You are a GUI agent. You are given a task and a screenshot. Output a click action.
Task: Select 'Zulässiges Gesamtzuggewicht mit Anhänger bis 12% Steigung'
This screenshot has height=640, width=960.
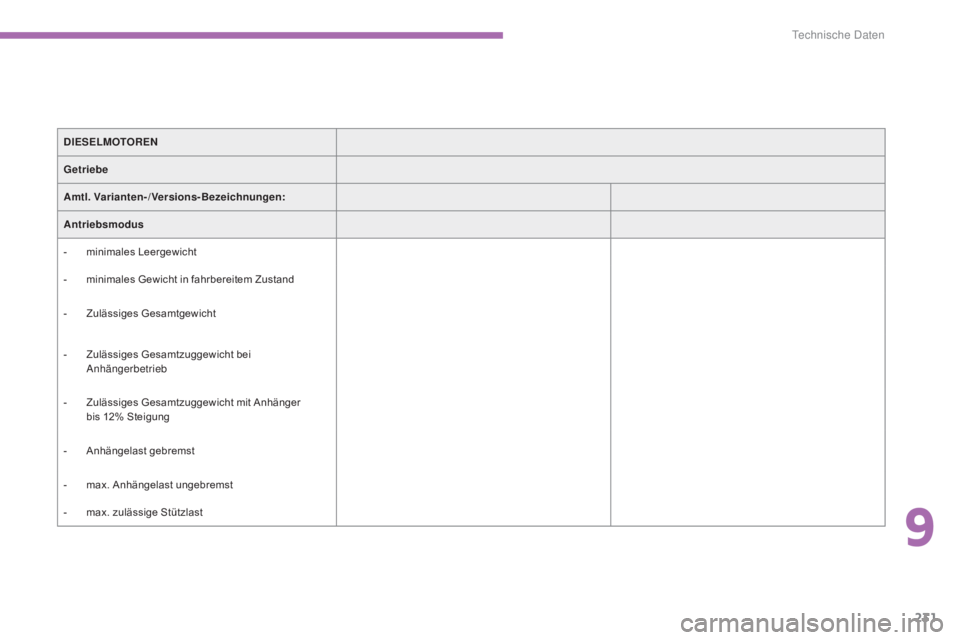point(193,410)
